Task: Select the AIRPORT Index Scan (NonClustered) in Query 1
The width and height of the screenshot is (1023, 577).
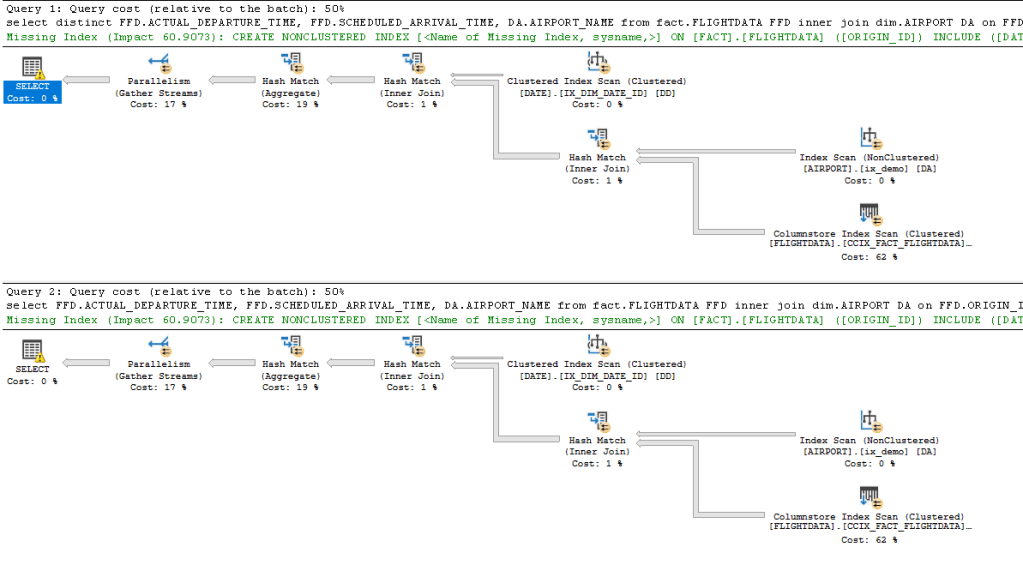Action: [x=868, y=139]
